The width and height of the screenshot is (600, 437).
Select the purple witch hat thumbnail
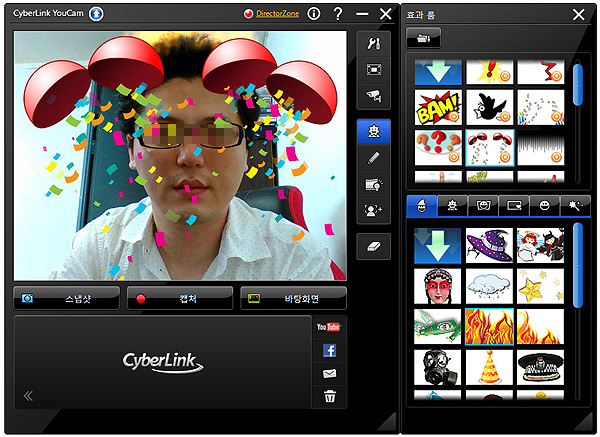[489, 246]
